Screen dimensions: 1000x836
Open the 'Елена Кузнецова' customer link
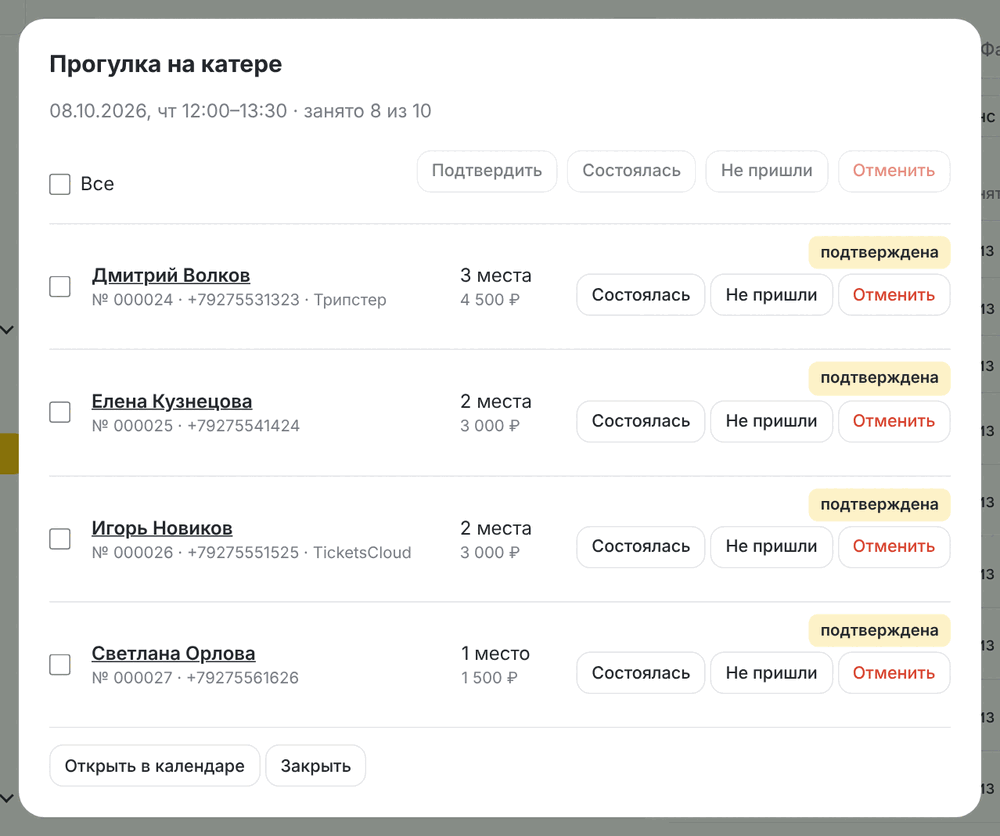point(172,402)
